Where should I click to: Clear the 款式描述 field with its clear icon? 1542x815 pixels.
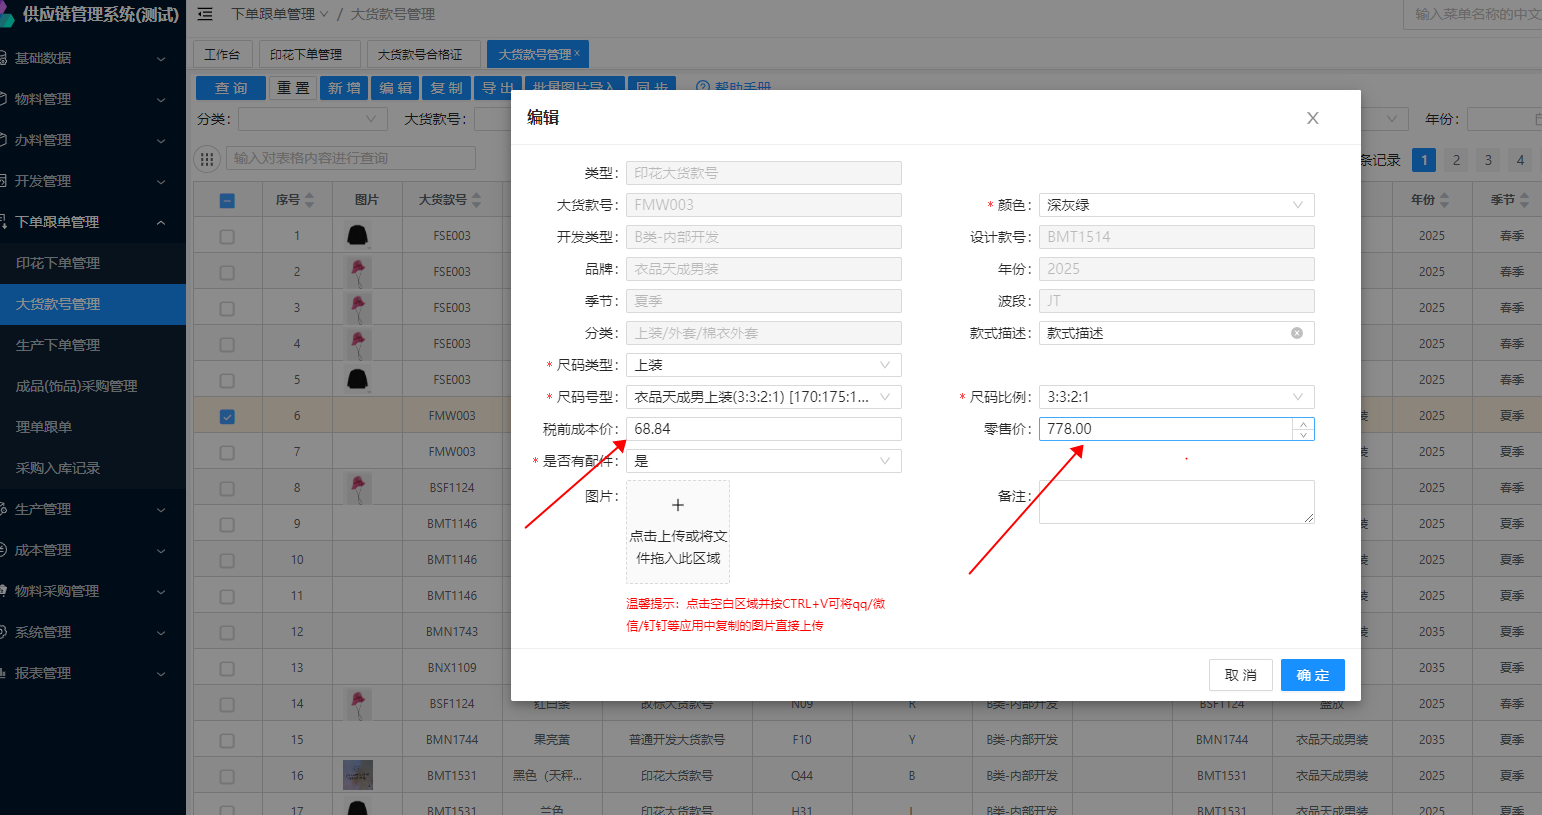1296,333
